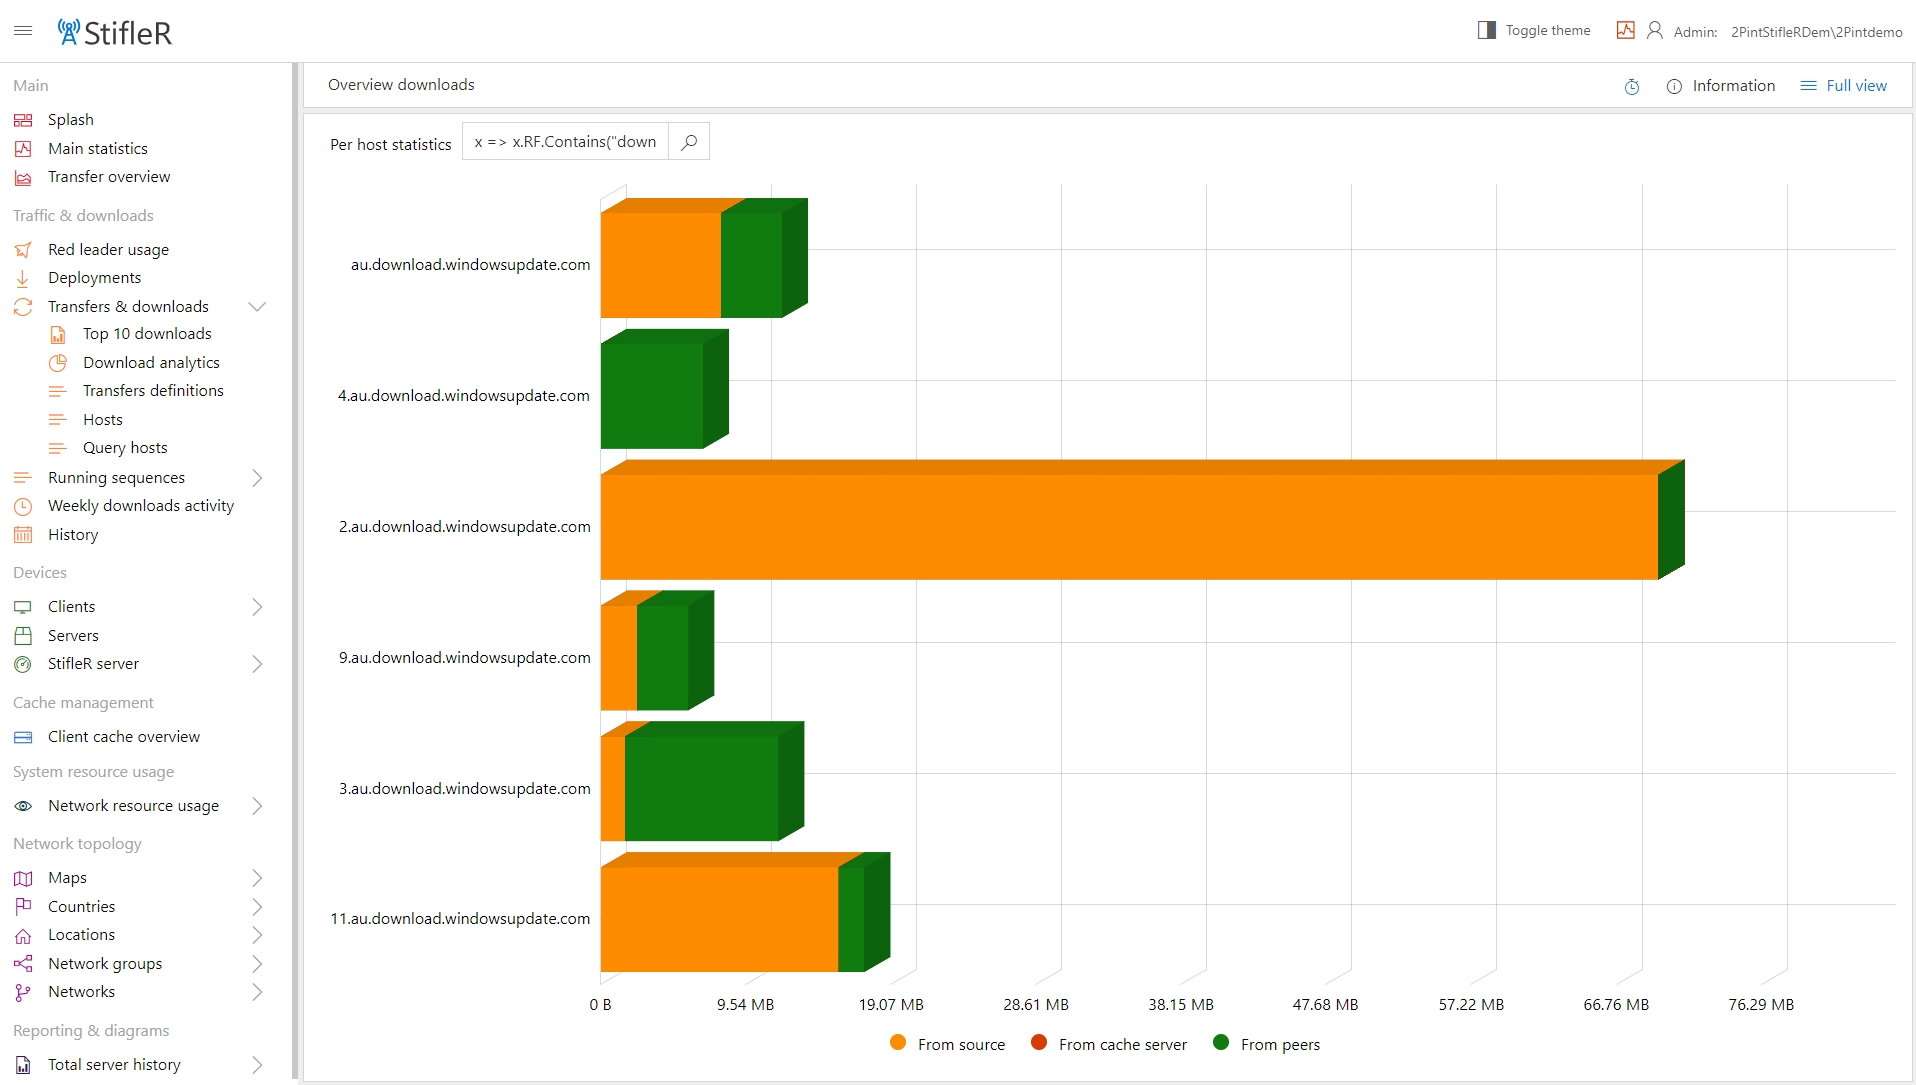Click the Client cache overview icon

click(23, 737)
